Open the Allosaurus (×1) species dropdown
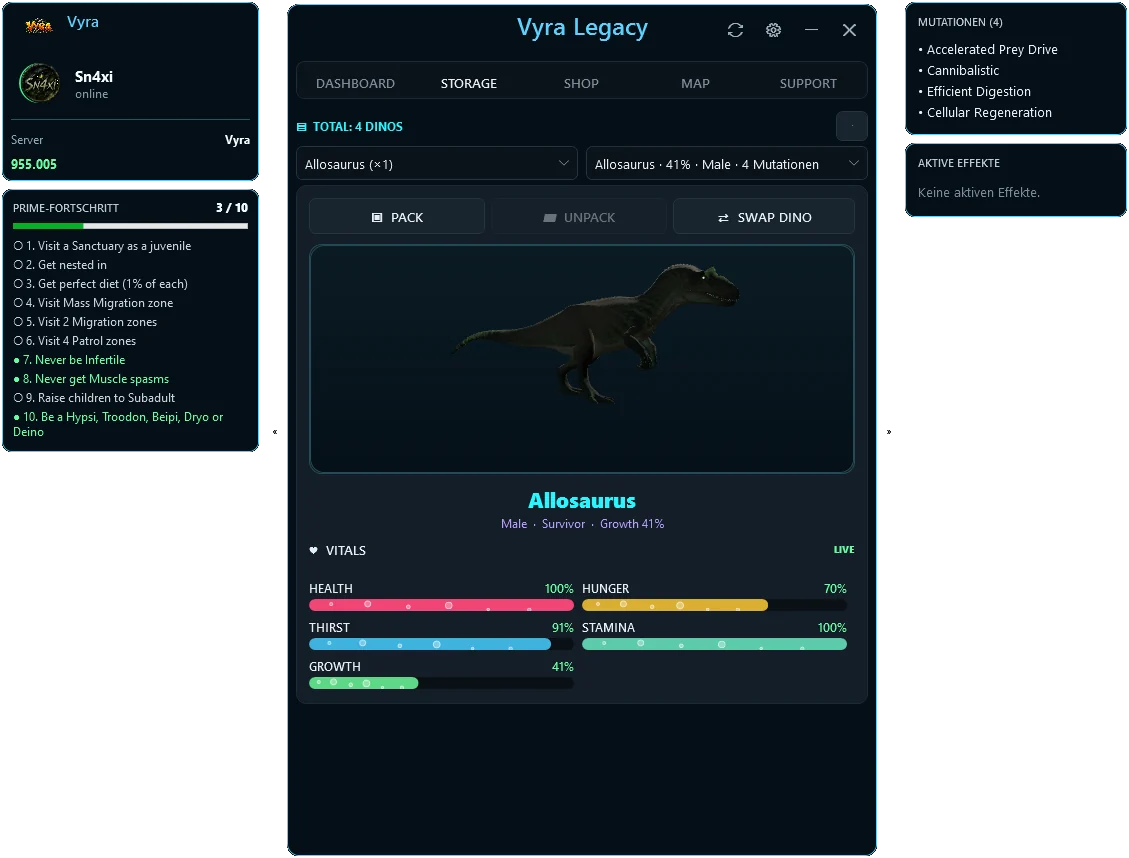Image resolution: width=1129 pixels, height=858 pixels. pos(437,163)
